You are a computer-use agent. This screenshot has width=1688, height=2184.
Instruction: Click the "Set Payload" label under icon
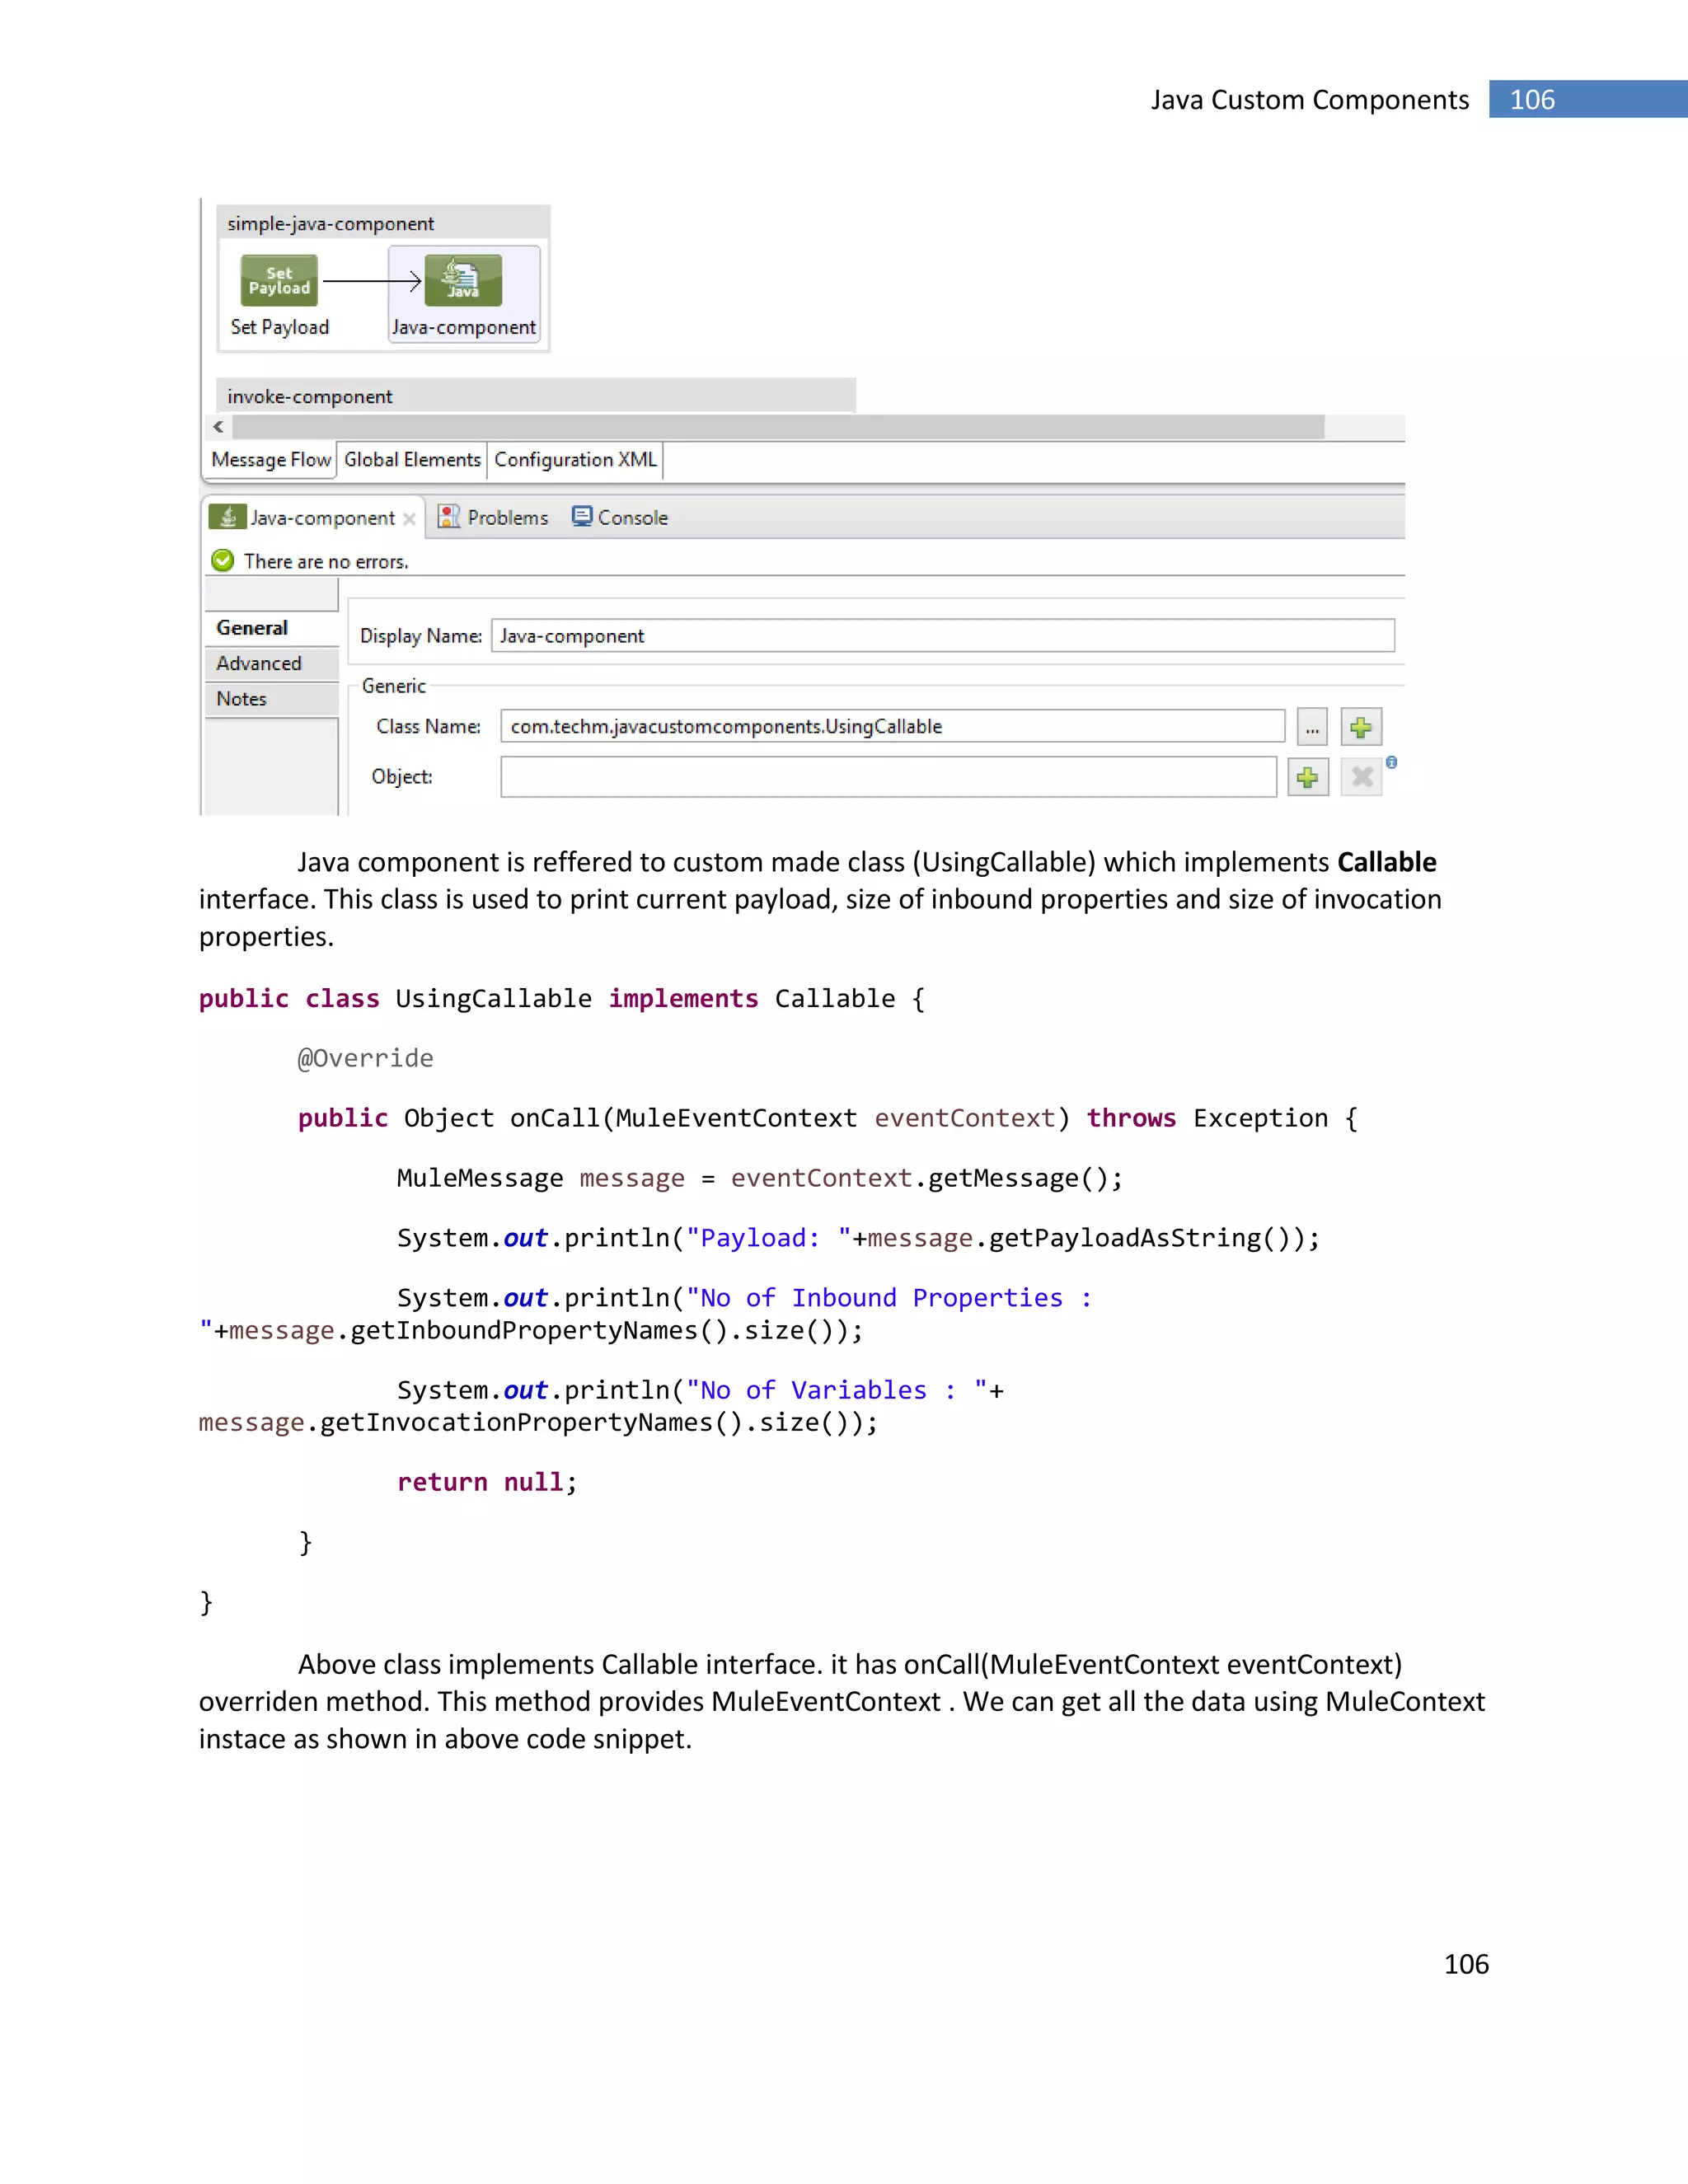click(x=280, y=327)
